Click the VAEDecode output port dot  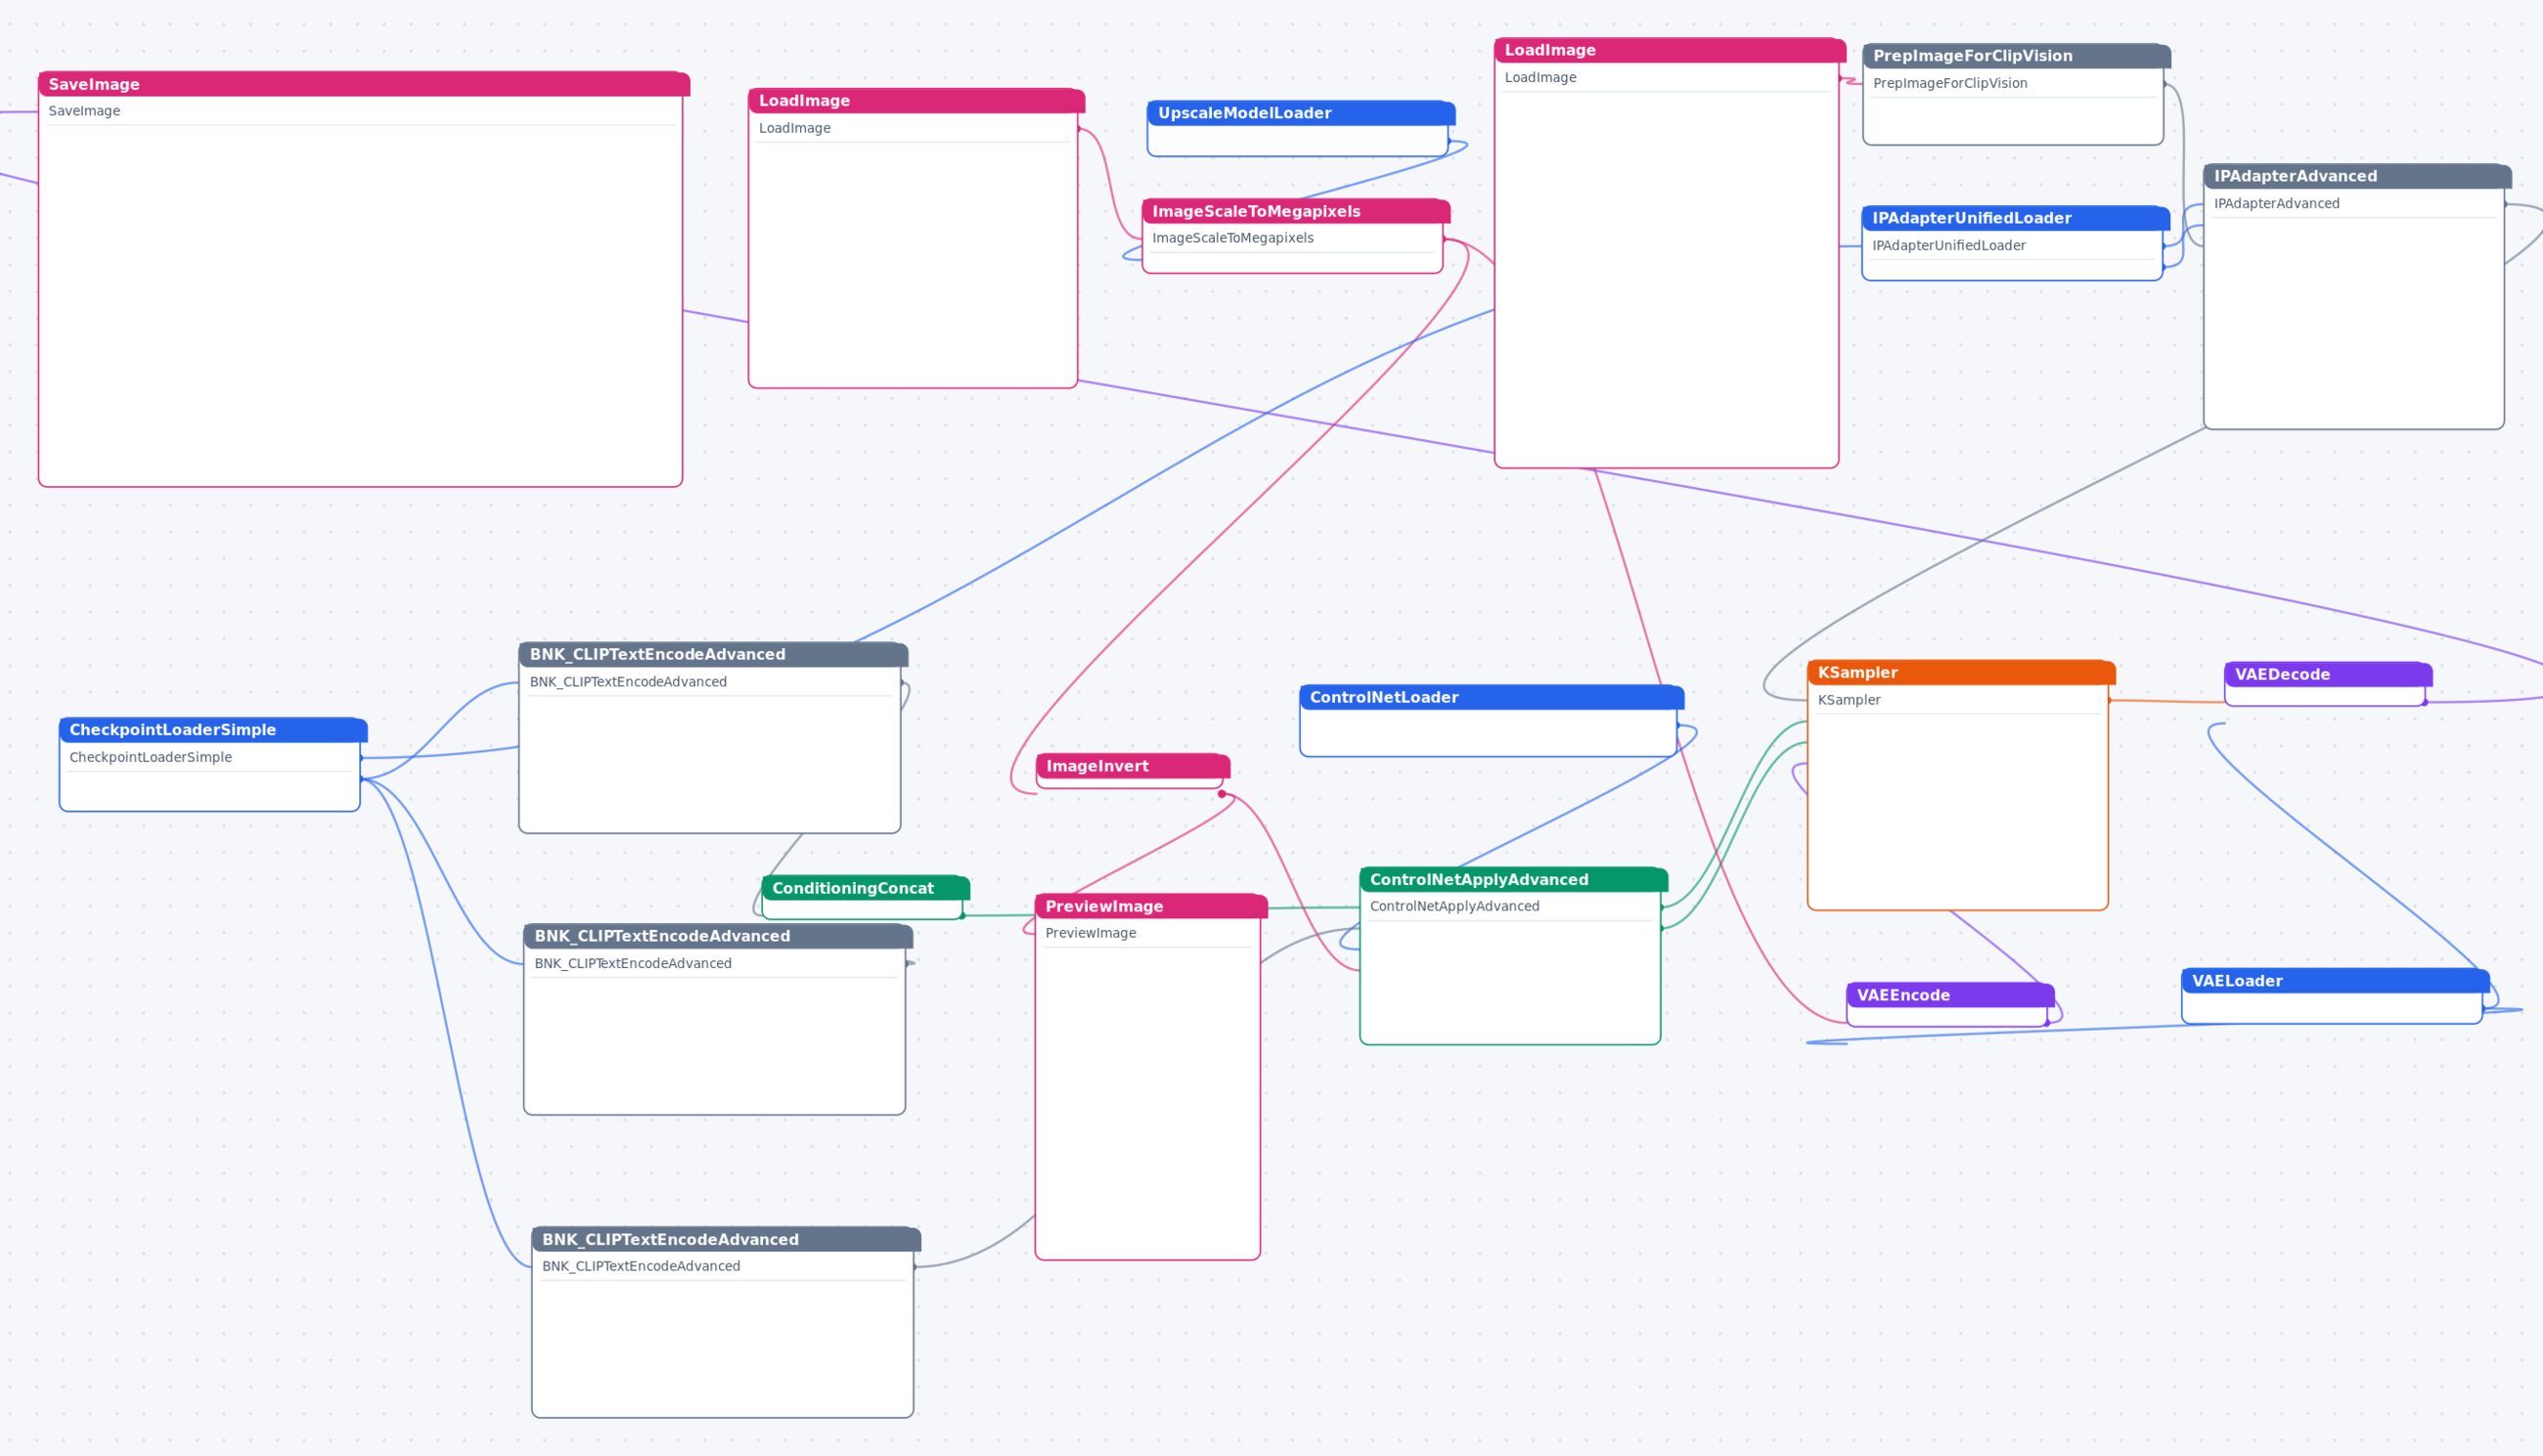tap(2425, 702)
